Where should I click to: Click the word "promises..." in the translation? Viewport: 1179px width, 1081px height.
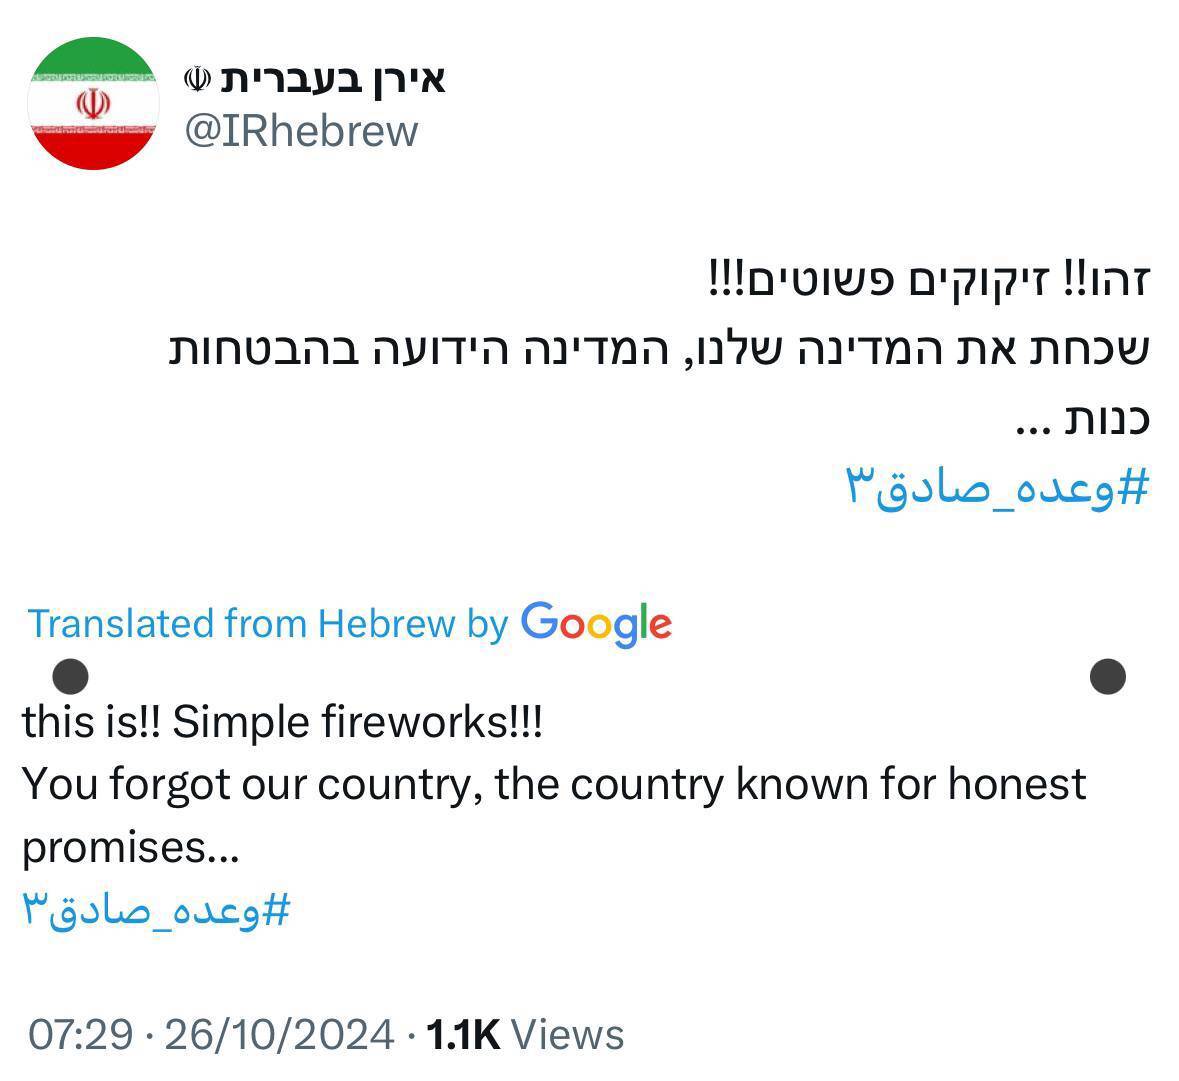131,848
